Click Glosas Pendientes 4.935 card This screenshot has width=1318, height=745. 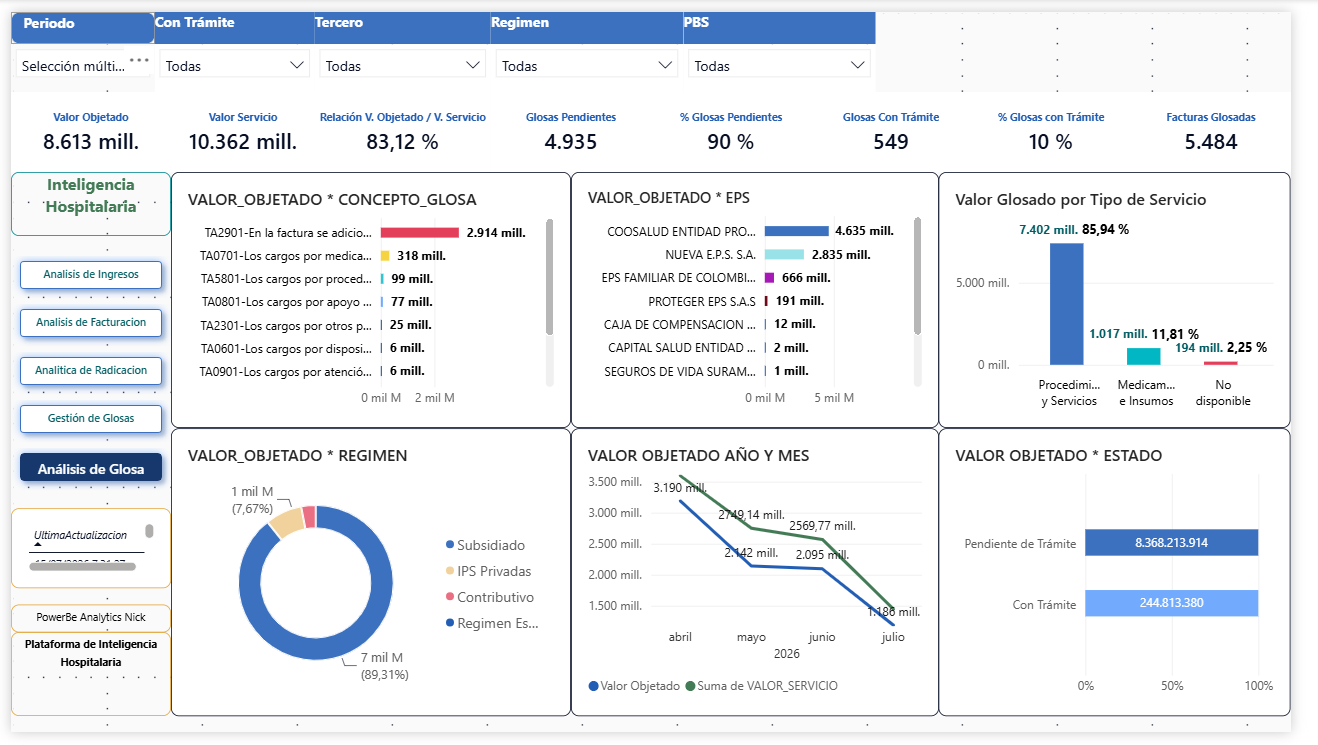click(x=571, y=131)
